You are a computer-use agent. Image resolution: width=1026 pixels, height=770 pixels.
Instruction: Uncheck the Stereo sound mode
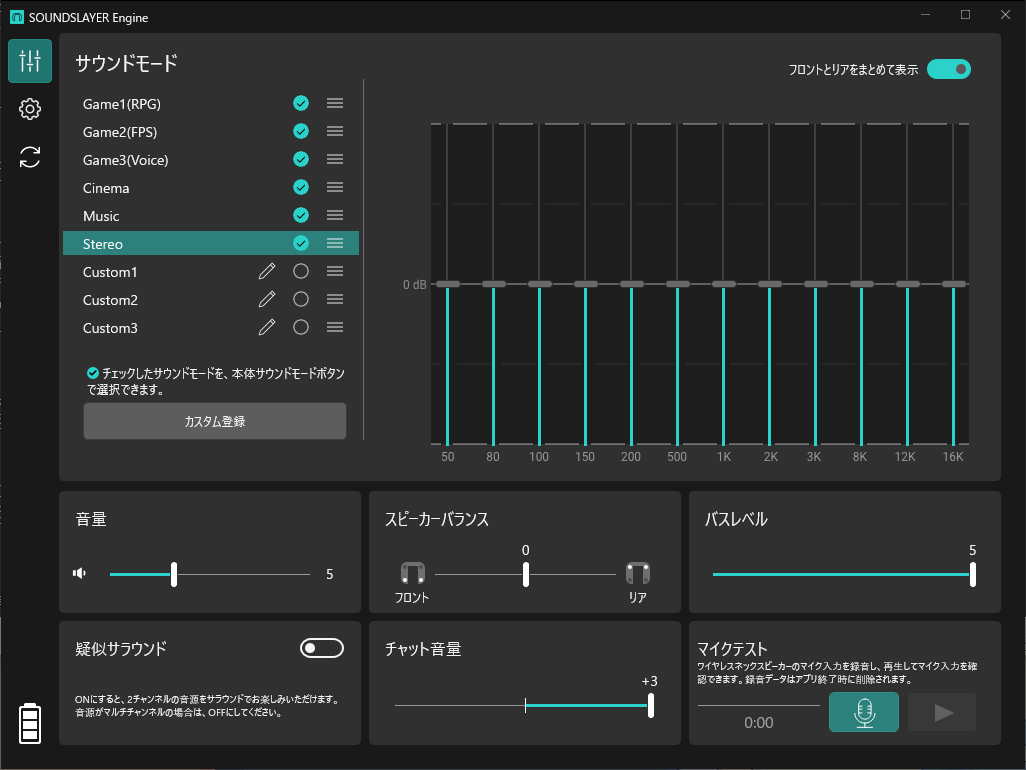301,243
